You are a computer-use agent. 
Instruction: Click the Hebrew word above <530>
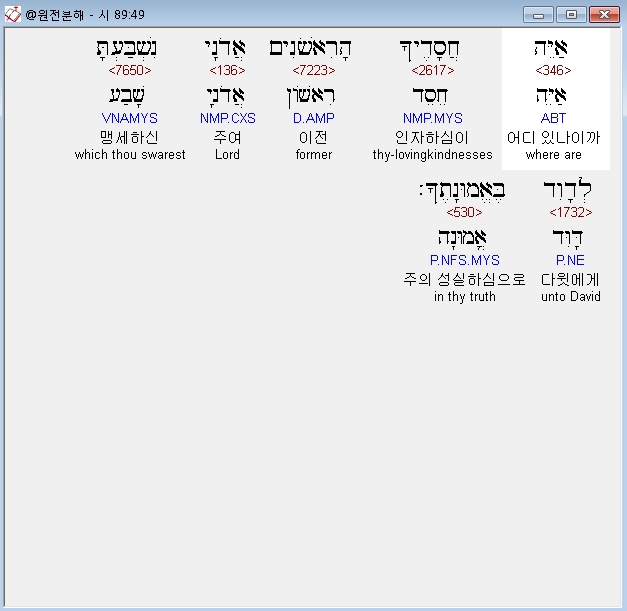[463, 192]
